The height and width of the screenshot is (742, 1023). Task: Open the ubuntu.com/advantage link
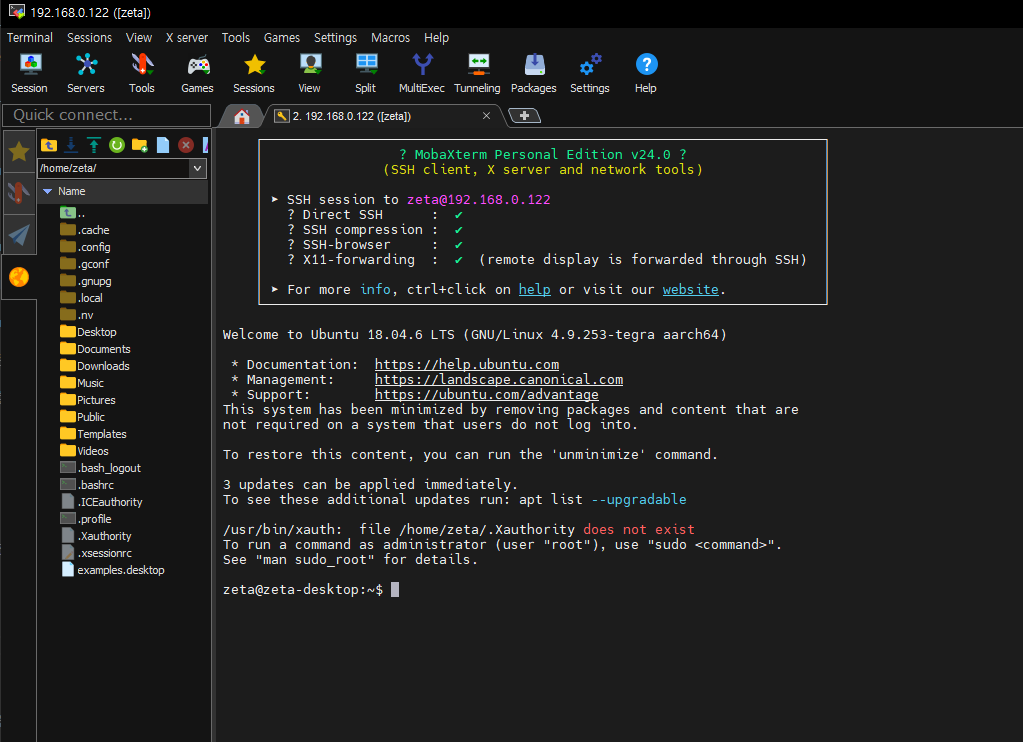pos(486,394)
